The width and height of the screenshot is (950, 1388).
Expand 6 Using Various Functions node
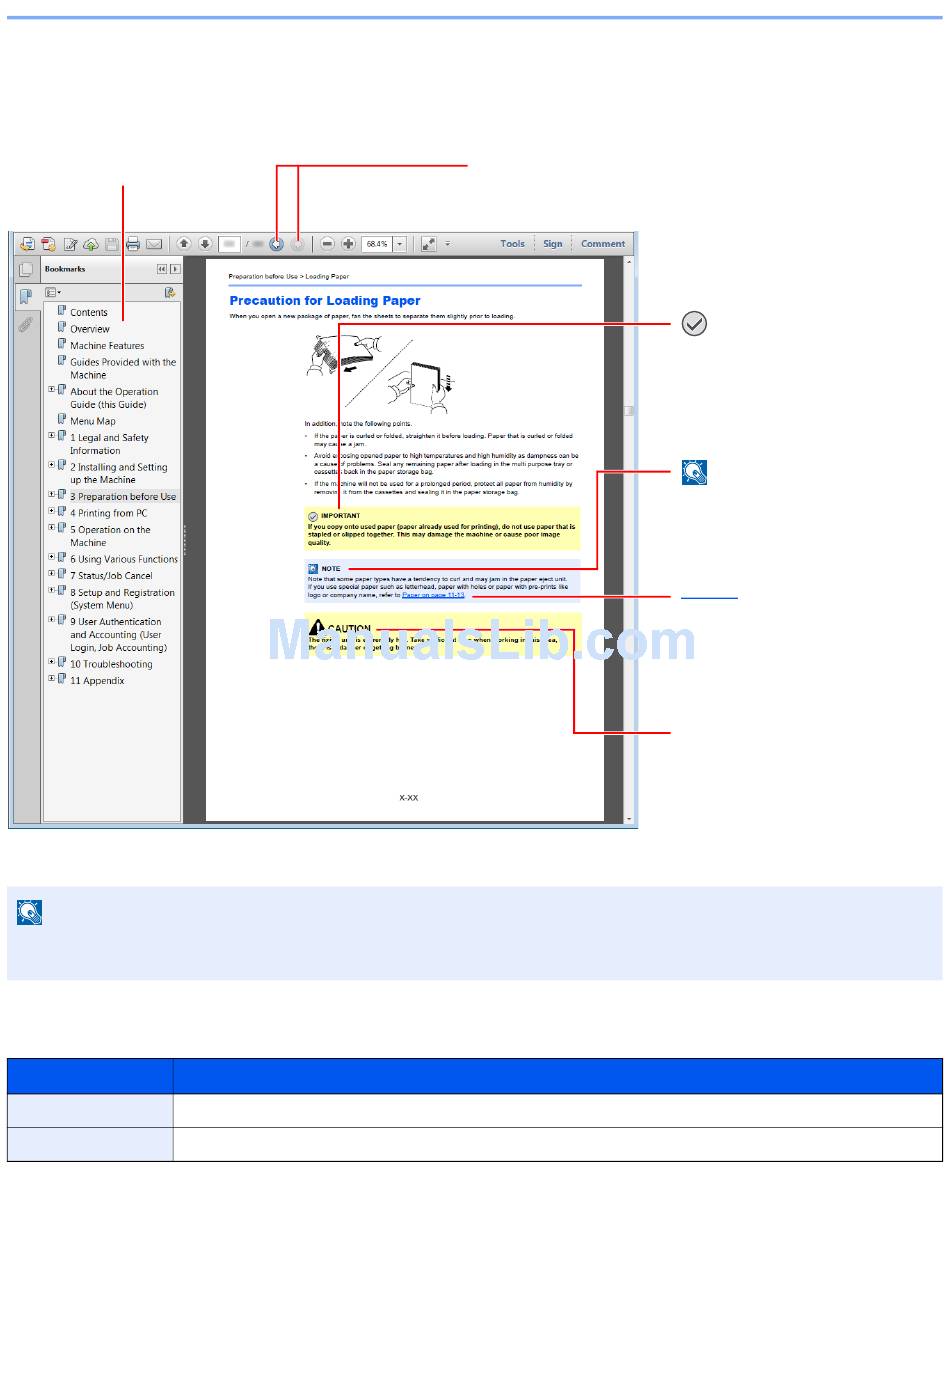click(52, 558)
